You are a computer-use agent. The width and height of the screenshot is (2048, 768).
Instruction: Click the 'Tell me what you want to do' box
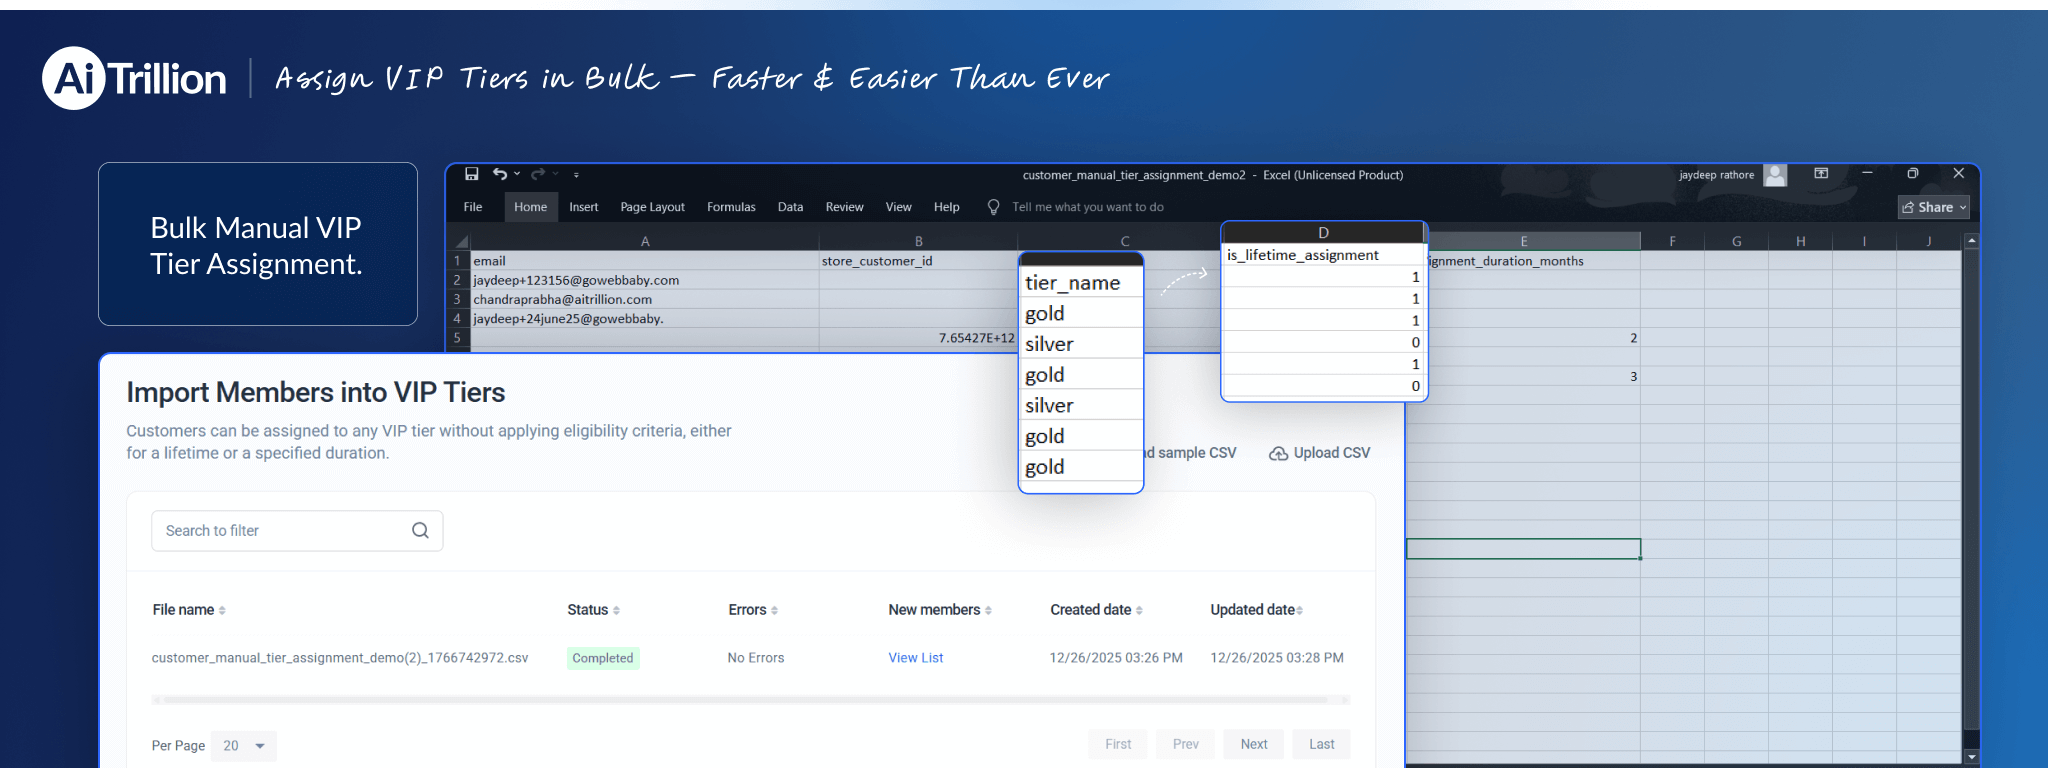[x=1087, y=207]
